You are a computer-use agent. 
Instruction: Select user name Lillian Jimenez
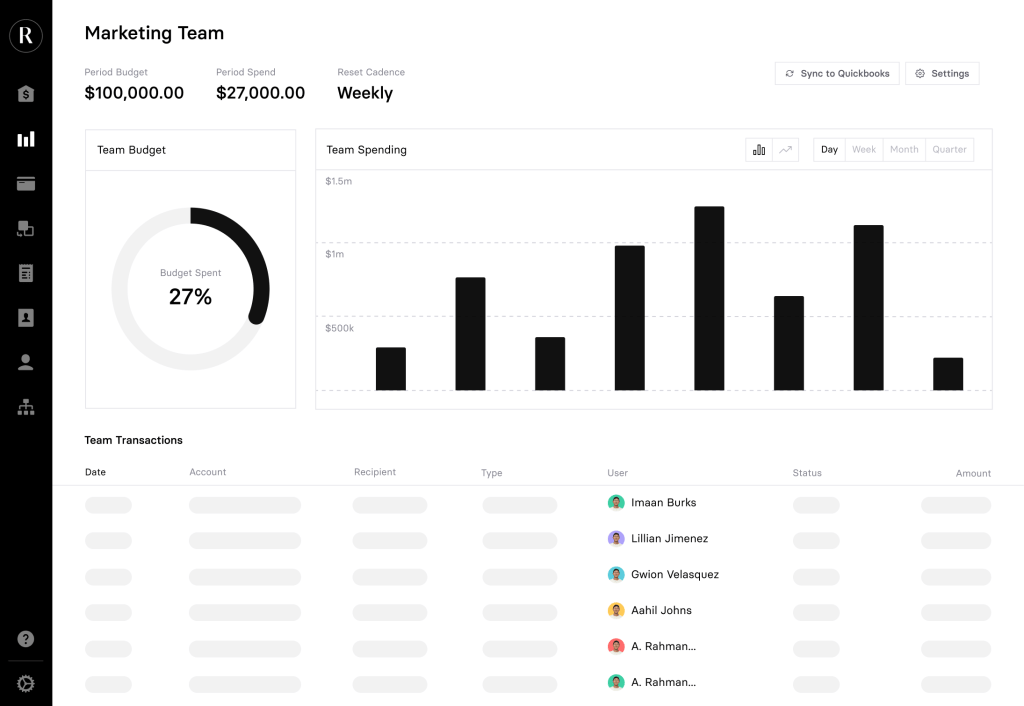(x=669, y=538)
